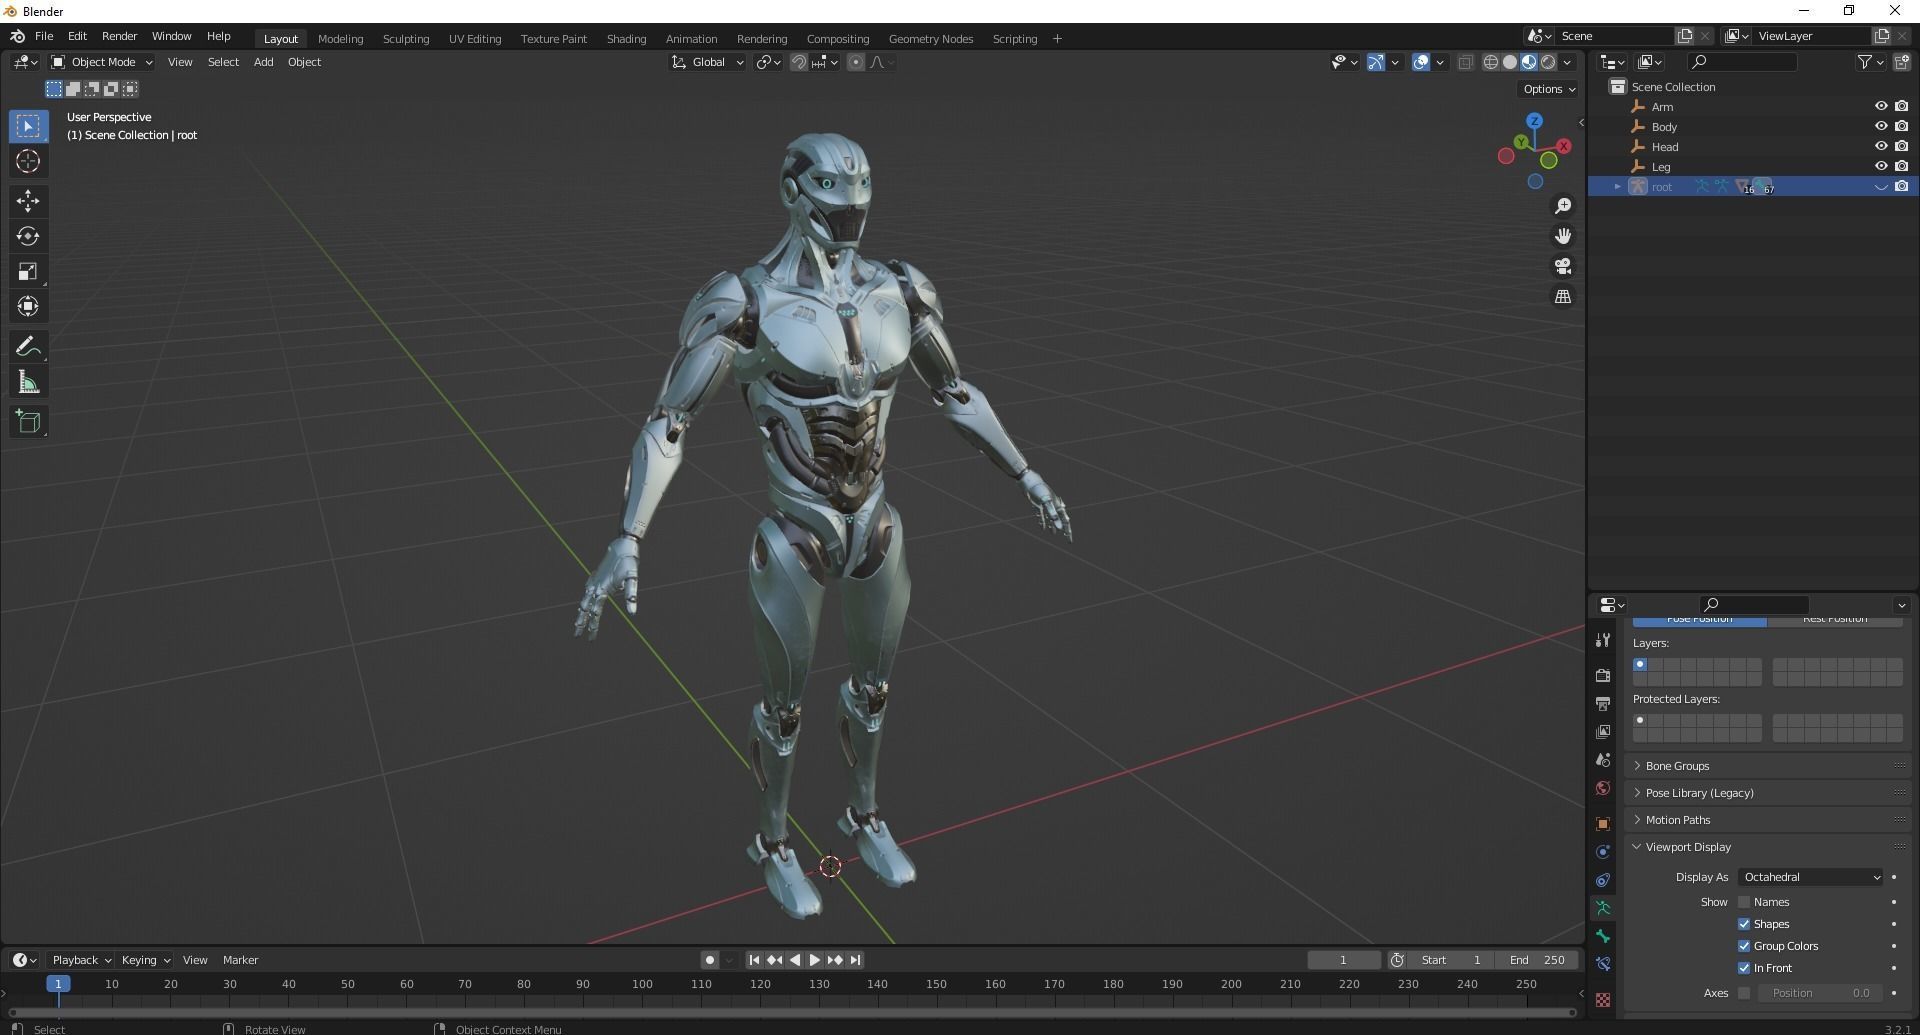
Task: Select the Scale tool
Action: tap(28, 271)
